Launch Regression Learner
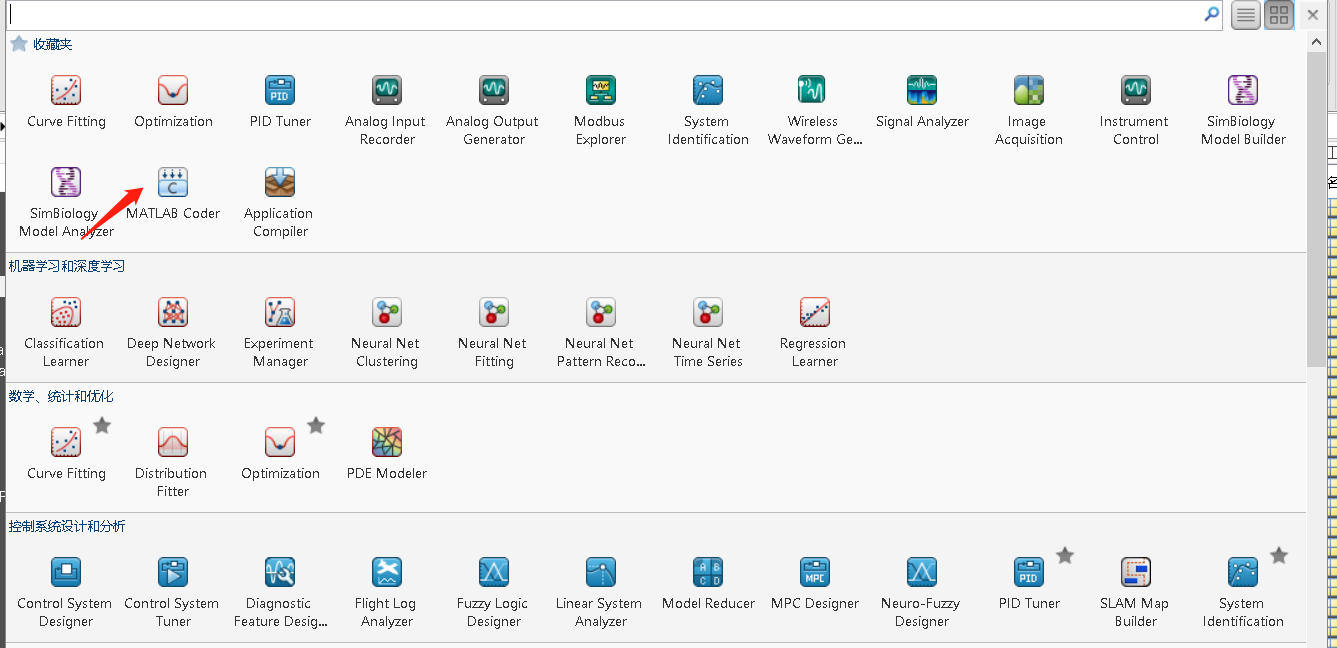Screen dimensions: 1337x648 [x=814, y=332]
